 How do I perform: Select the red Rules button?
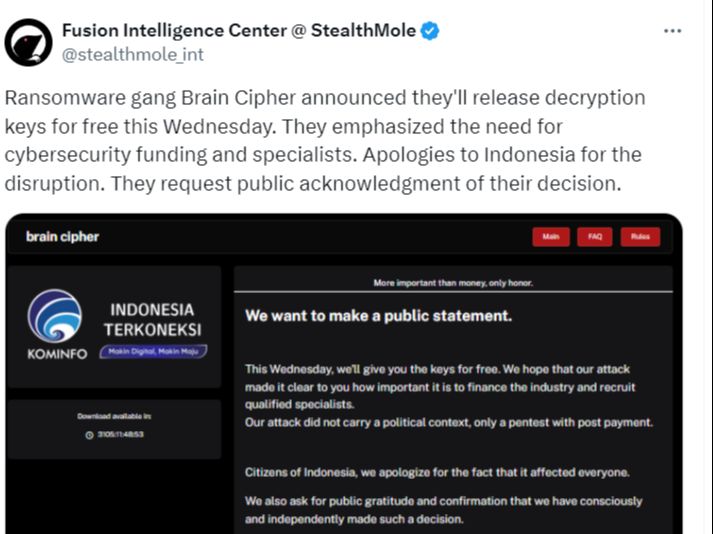point(640,237)
